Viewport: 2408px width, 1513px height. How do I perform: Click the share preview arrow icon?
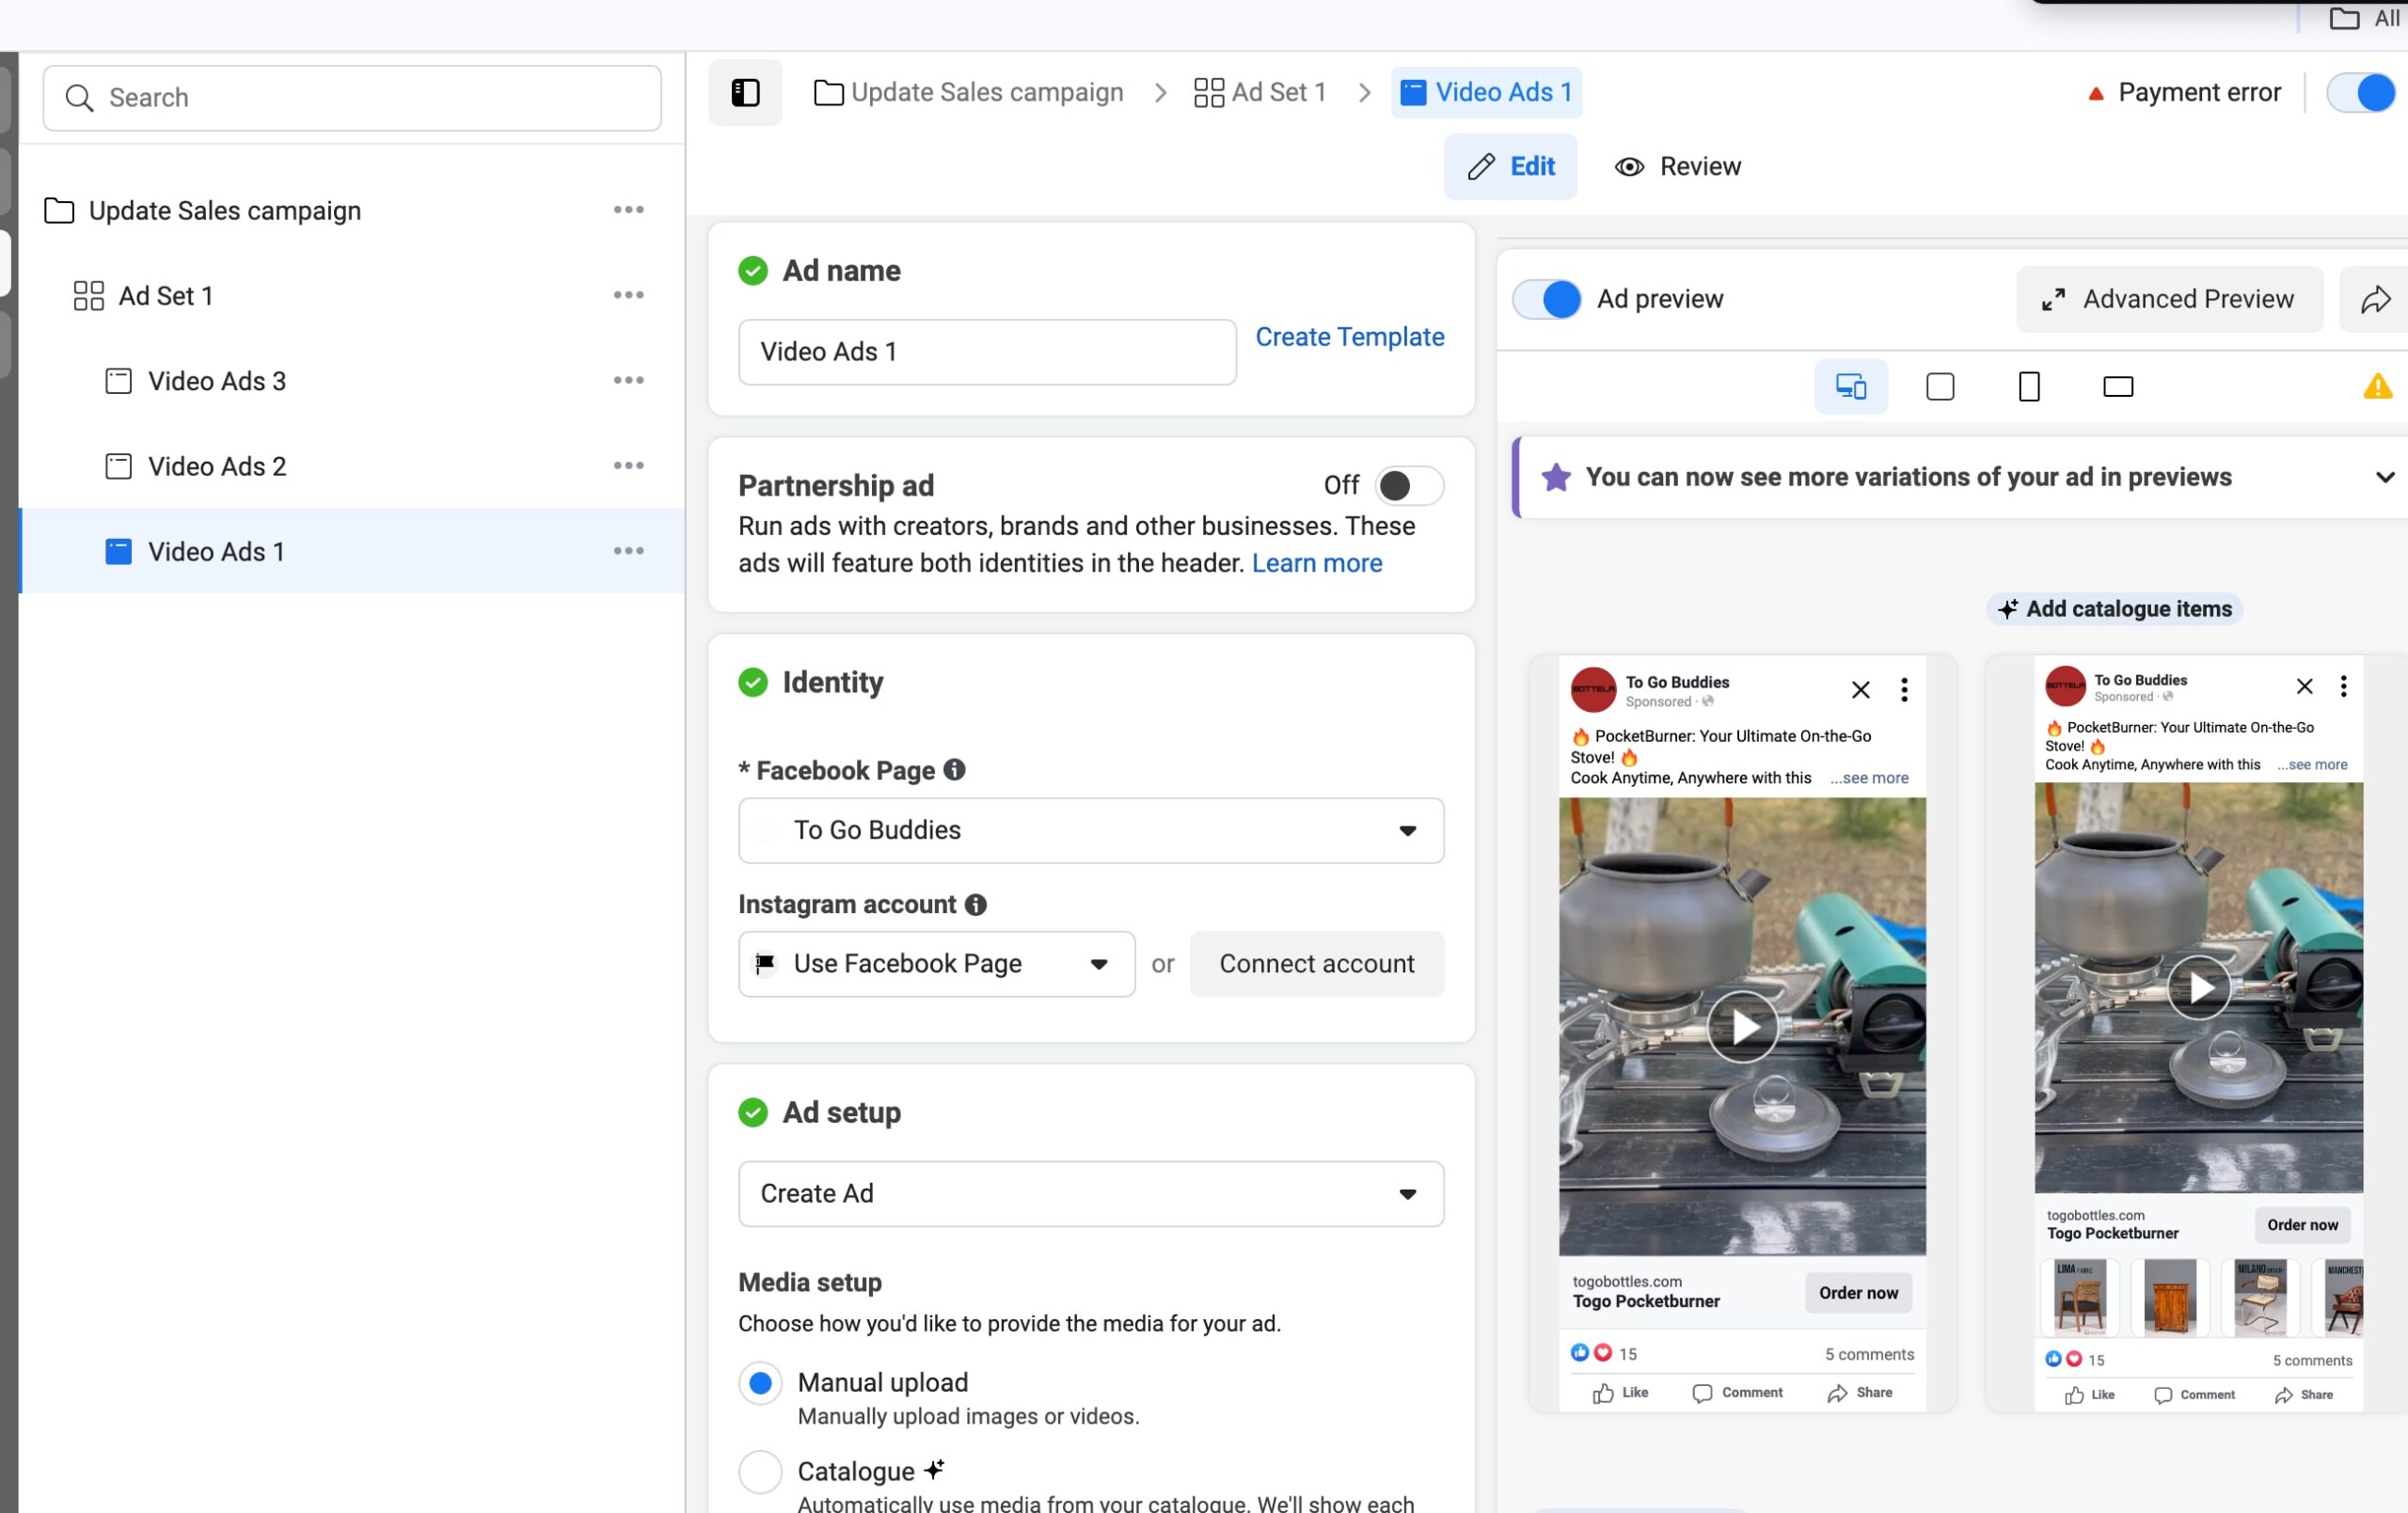tap(2375, 299)
